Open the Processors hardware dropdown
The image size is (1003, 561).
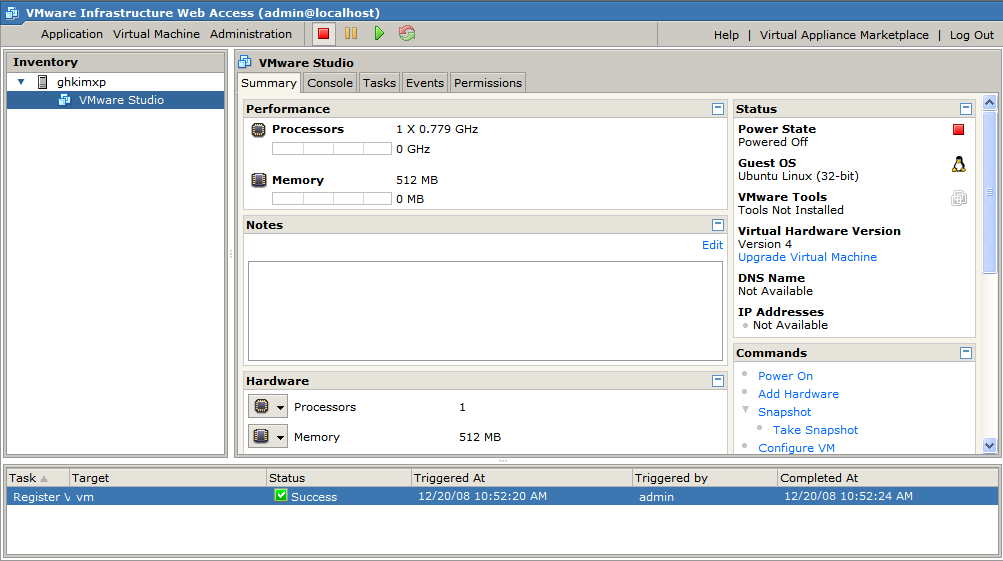267,406
